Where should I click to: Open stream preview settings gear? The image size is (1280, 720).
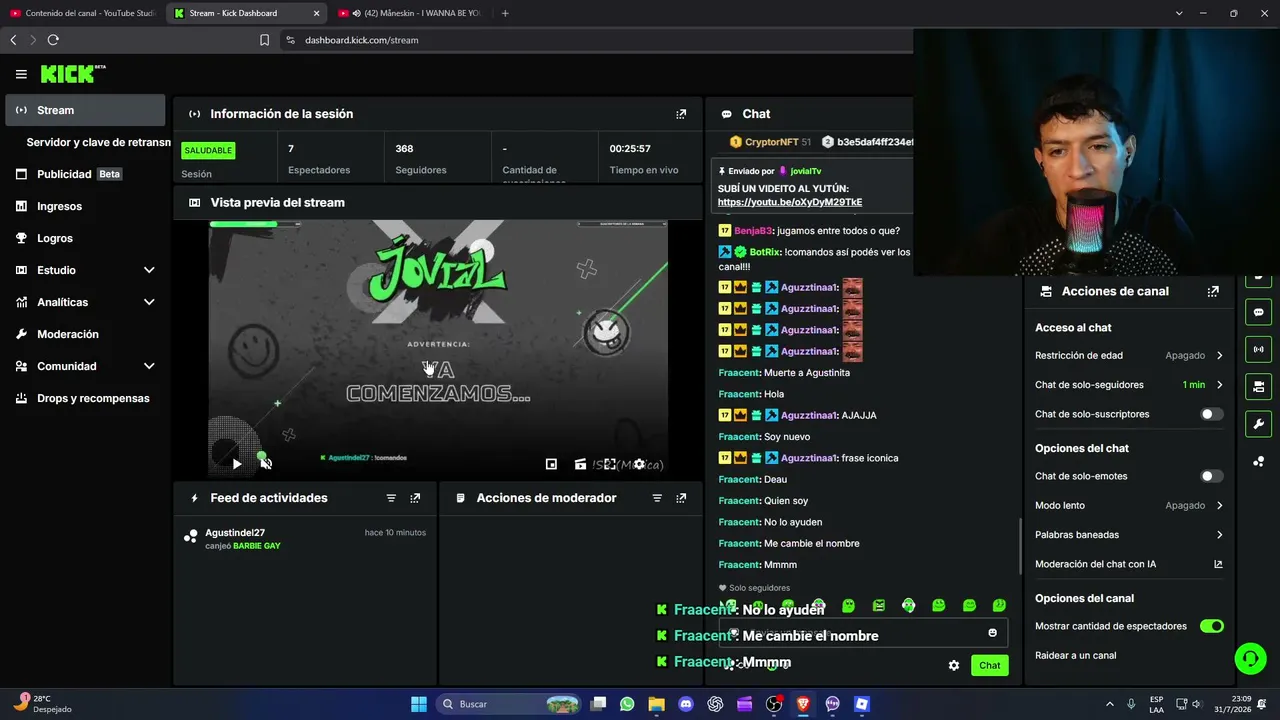click(x=639, y=464)
